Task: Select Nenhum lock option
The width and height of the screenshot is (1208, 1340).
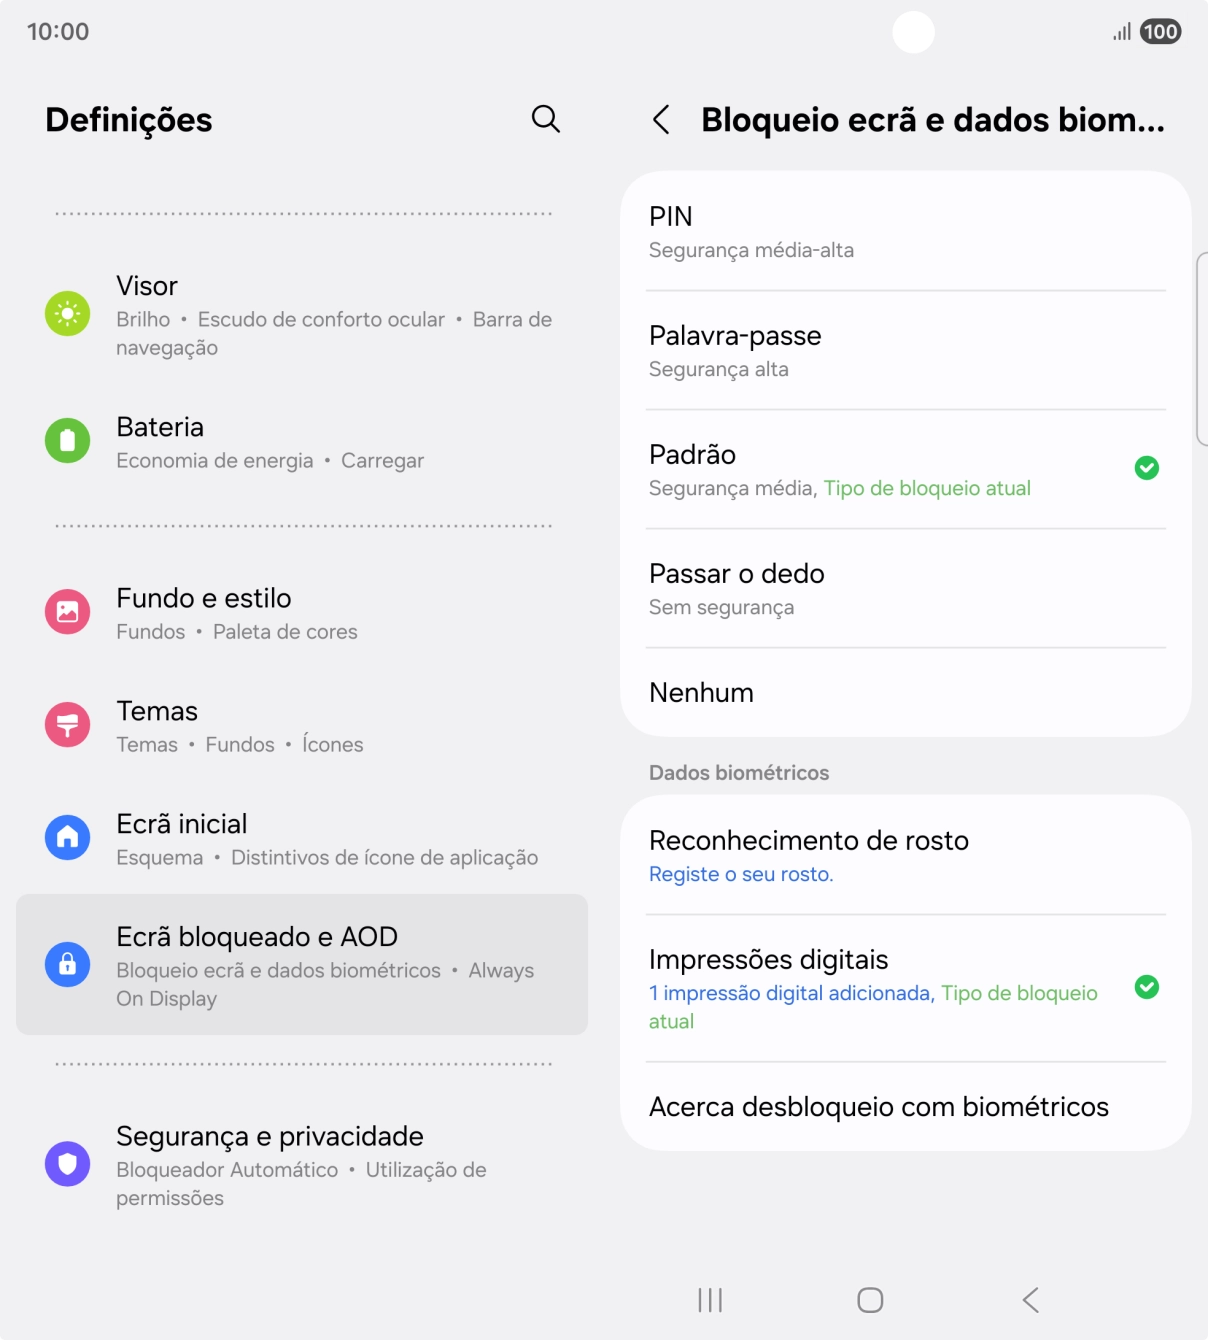Action: point(906,693)
